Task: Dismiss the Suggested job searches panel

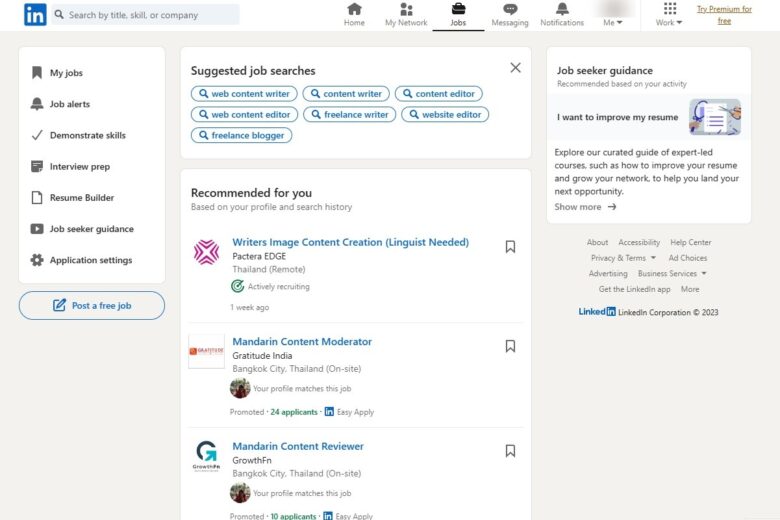Action: click(515, 68)
